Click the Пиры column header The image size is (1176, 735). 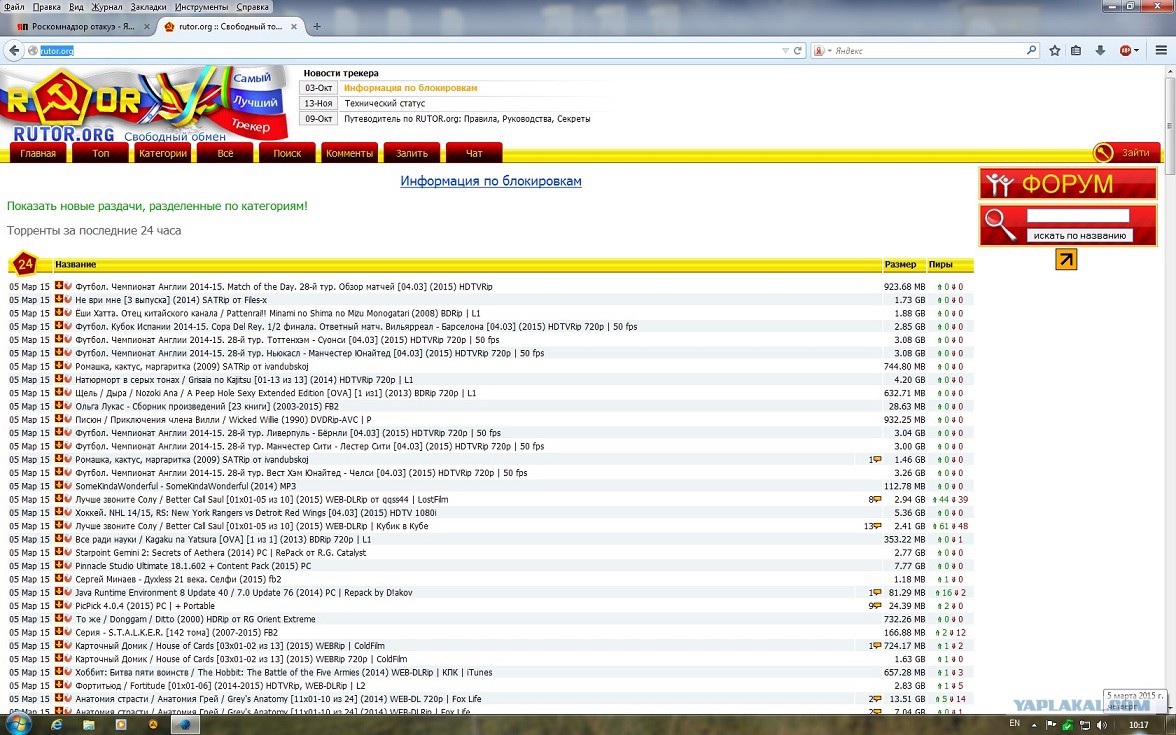[940, 264]
